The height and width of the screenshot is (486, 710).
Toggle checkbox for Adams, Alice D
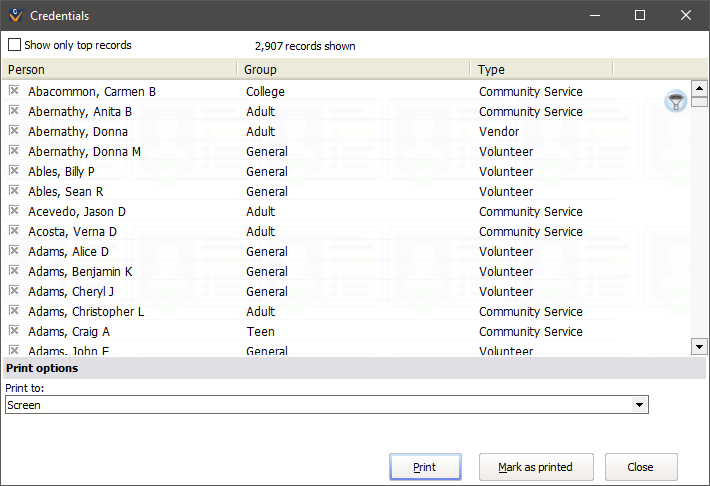[x=14, y=250]
